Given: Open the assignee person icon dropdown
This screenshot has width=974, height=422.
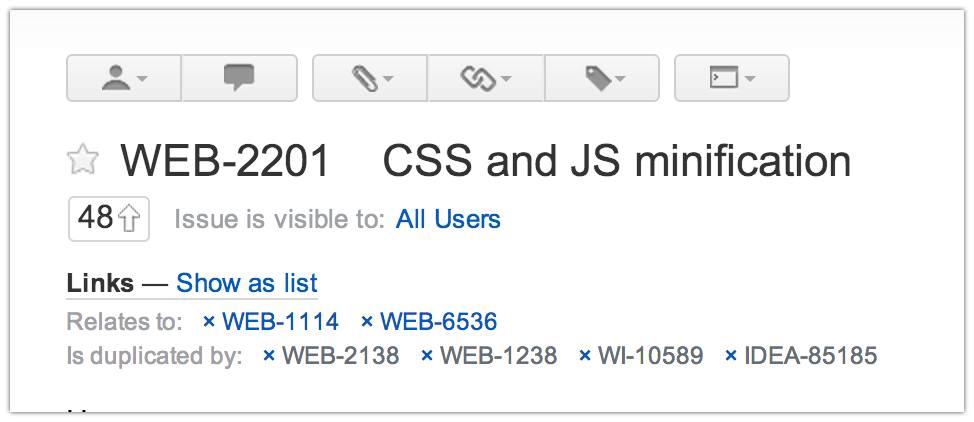Looking at the screenshot, I should (124, 78).
